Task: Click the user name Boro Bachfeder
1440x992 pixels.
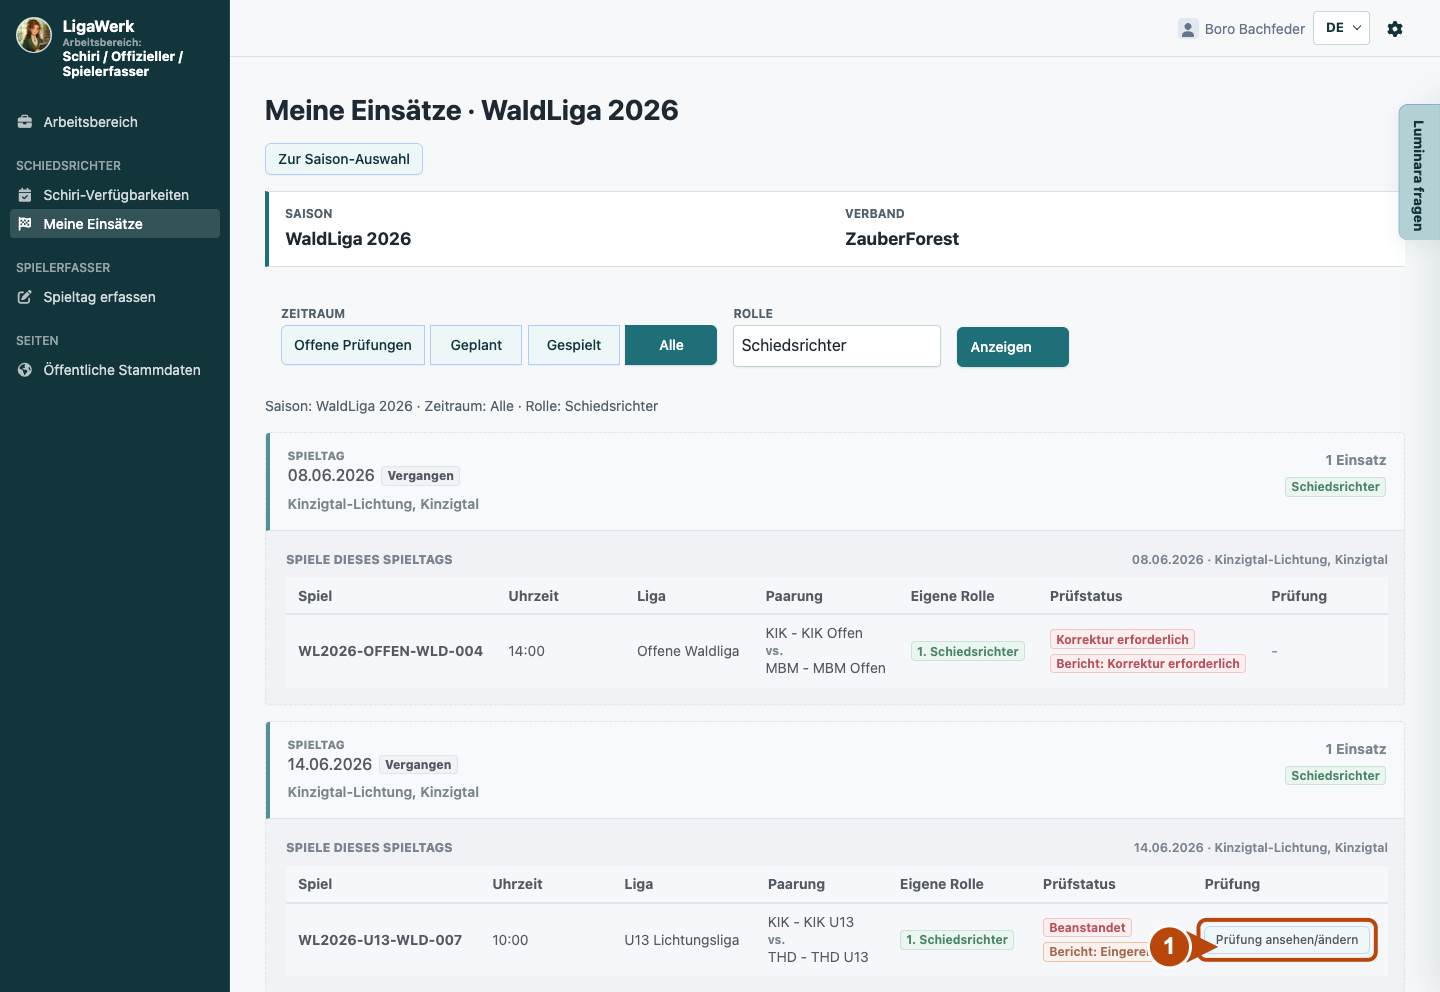Action: [1255, 29]
